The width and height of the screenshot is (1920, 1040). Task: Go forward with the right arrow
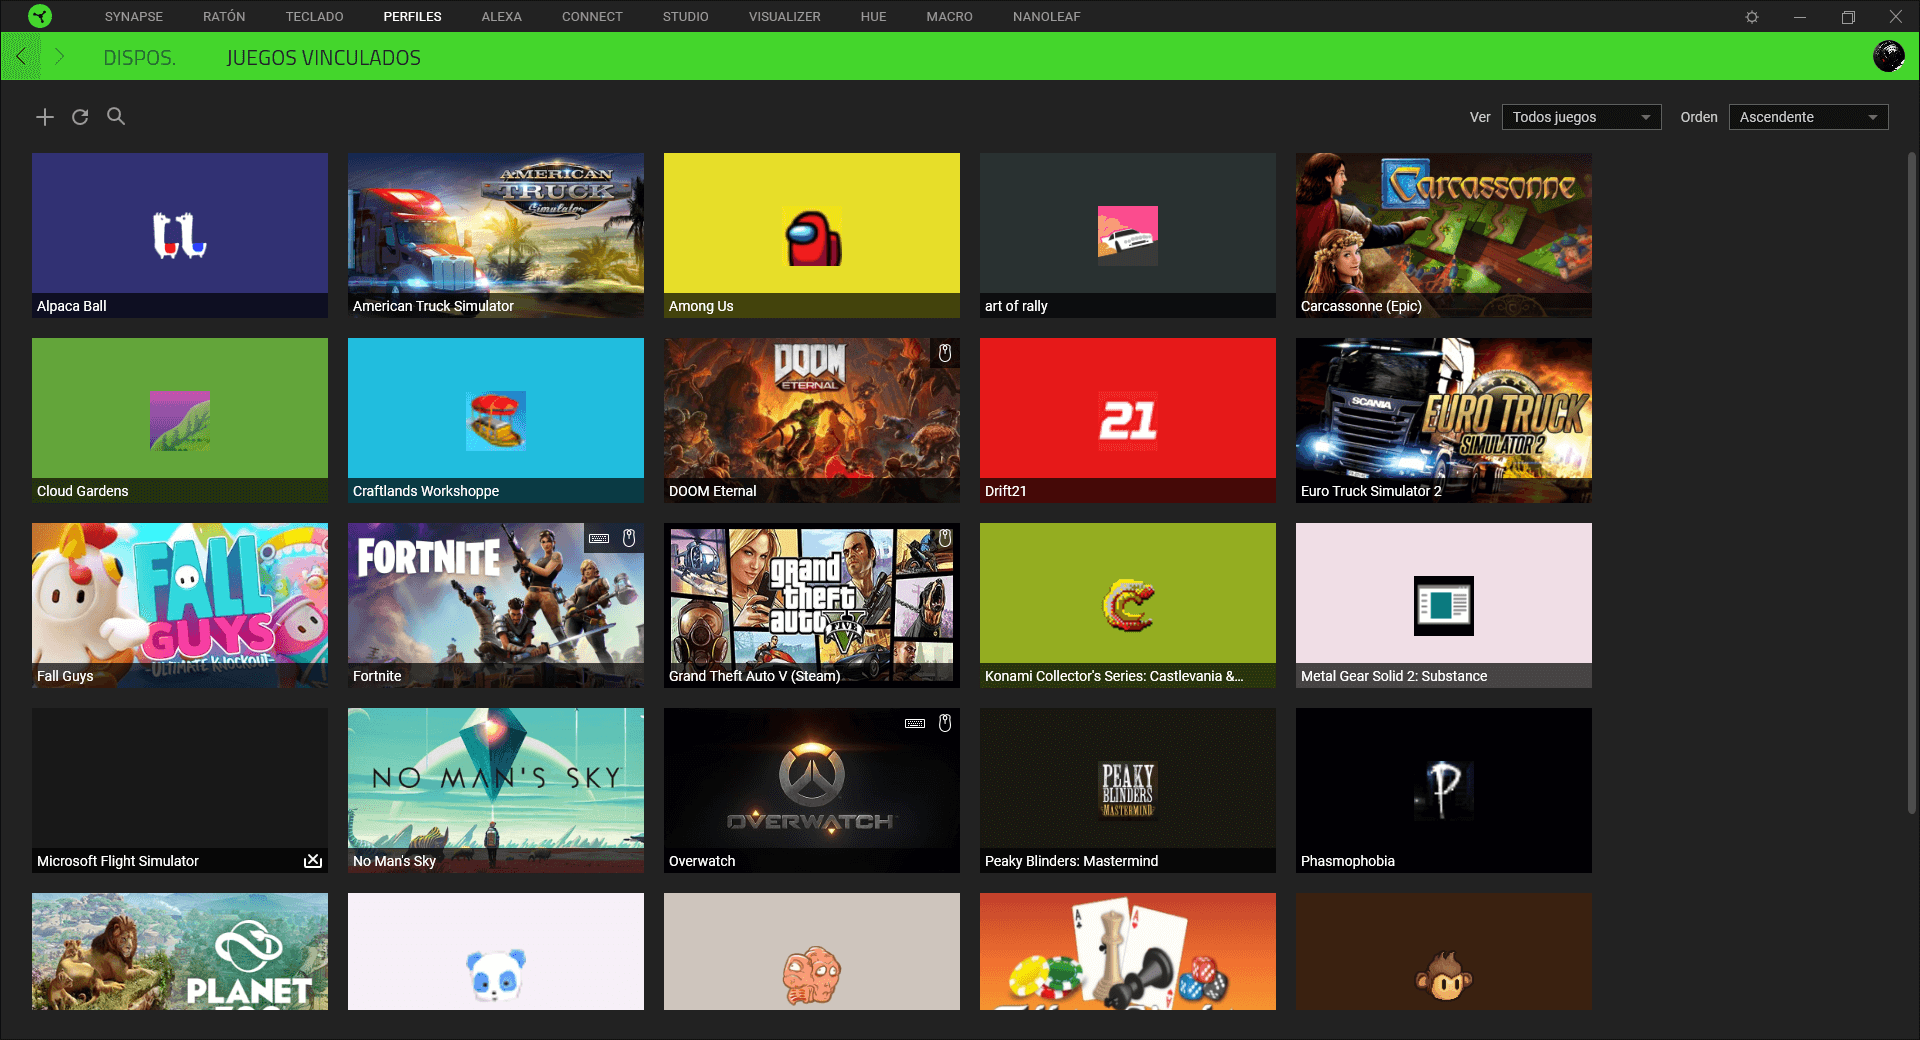pos(59,57)
